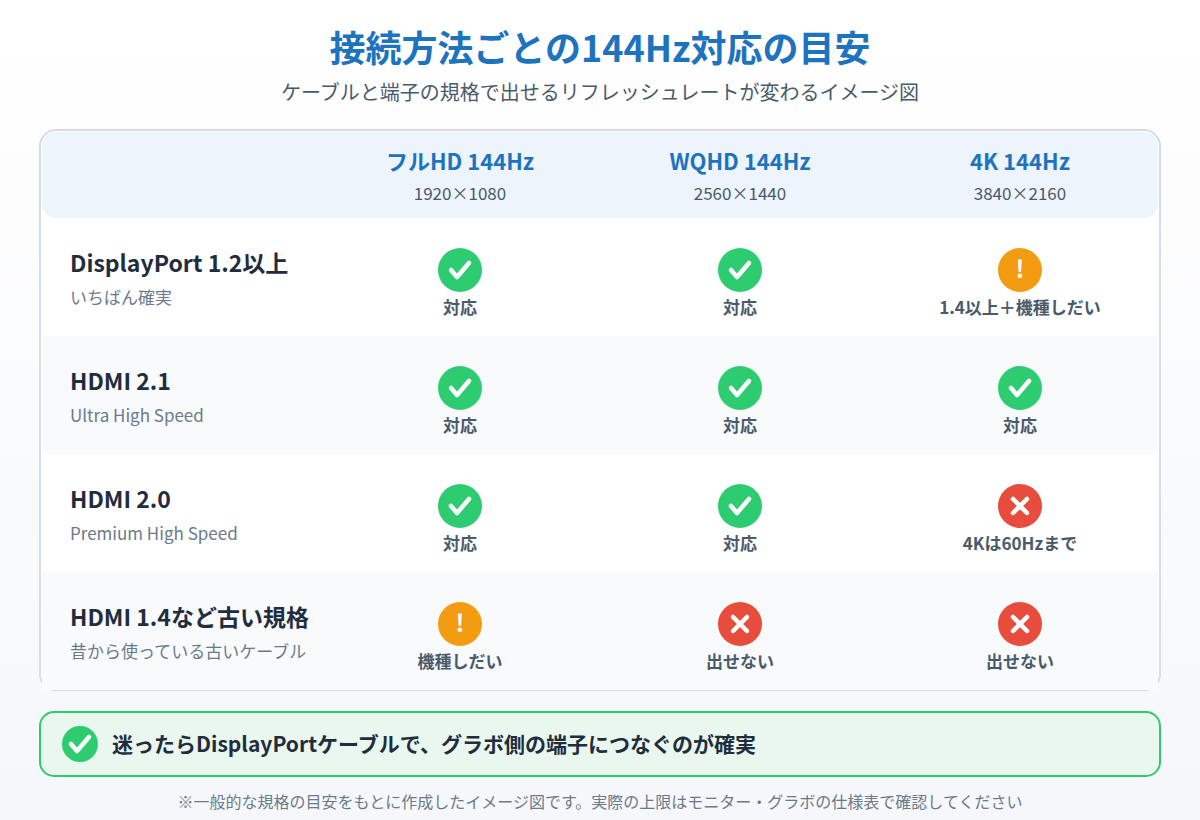This screenshot has height=820, width=1200.
Task: Click the 1.4以上＋機種しだい note
Action: (1020, 308)
